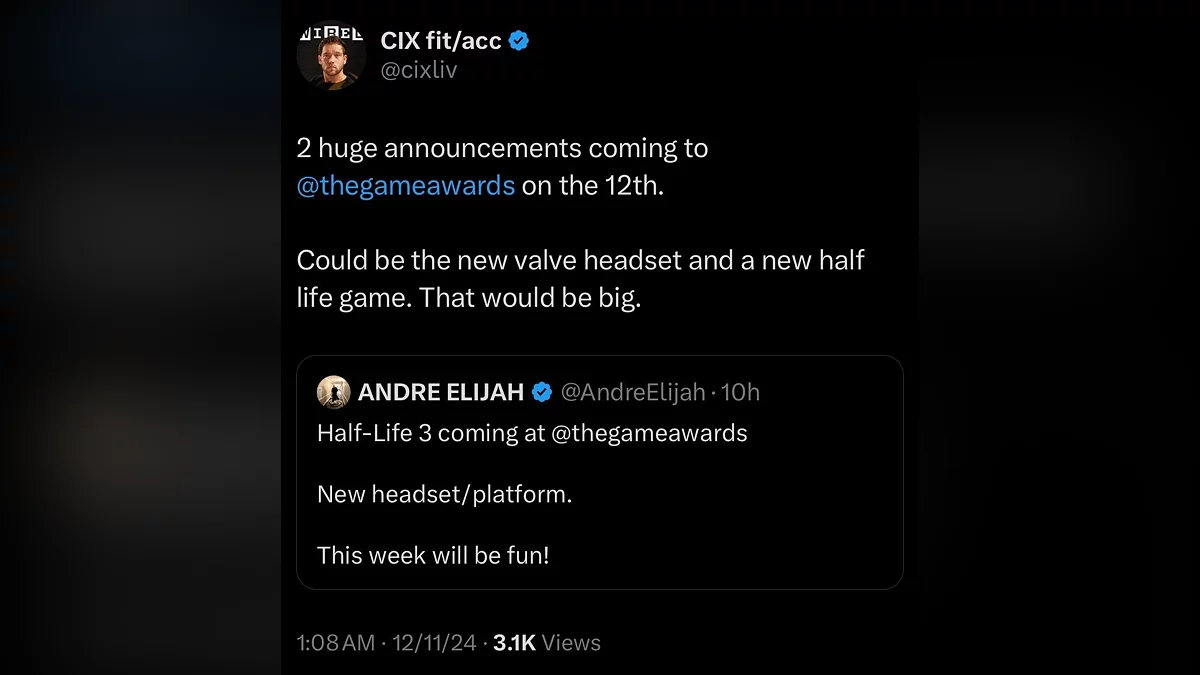This screenshot has height=675, width=1200.
Task: Click the 'New headset/platform.' line
Action: 444,494
